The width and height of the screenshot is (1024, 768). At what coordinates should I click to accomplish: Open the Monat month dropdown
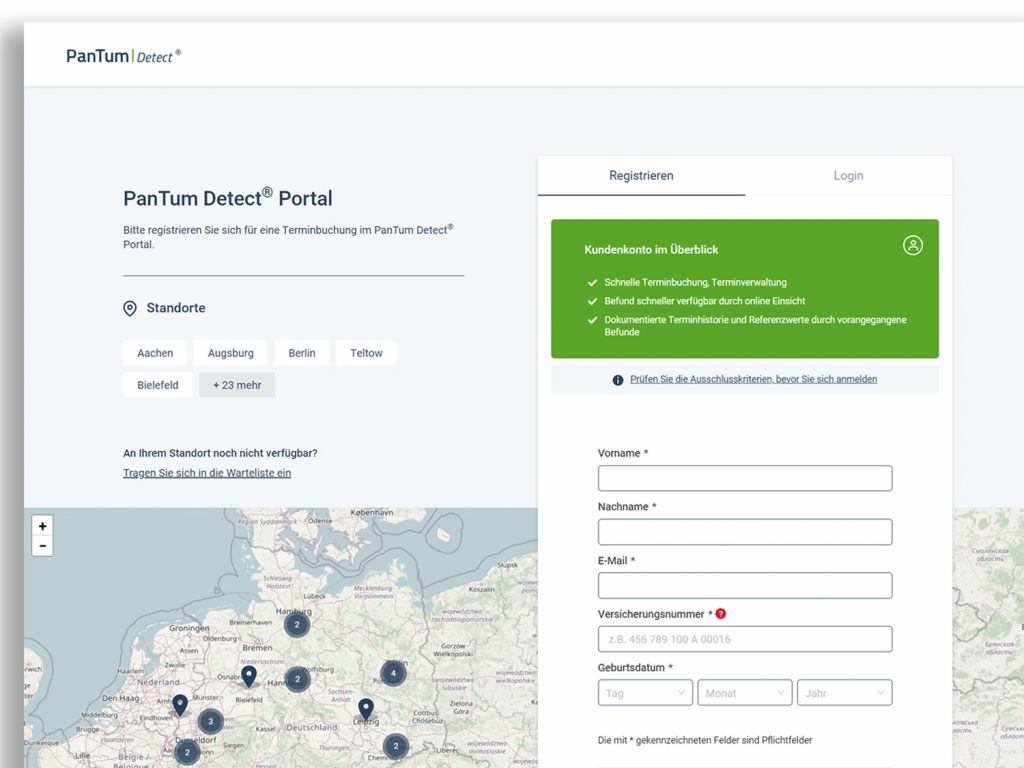[744, 693]
